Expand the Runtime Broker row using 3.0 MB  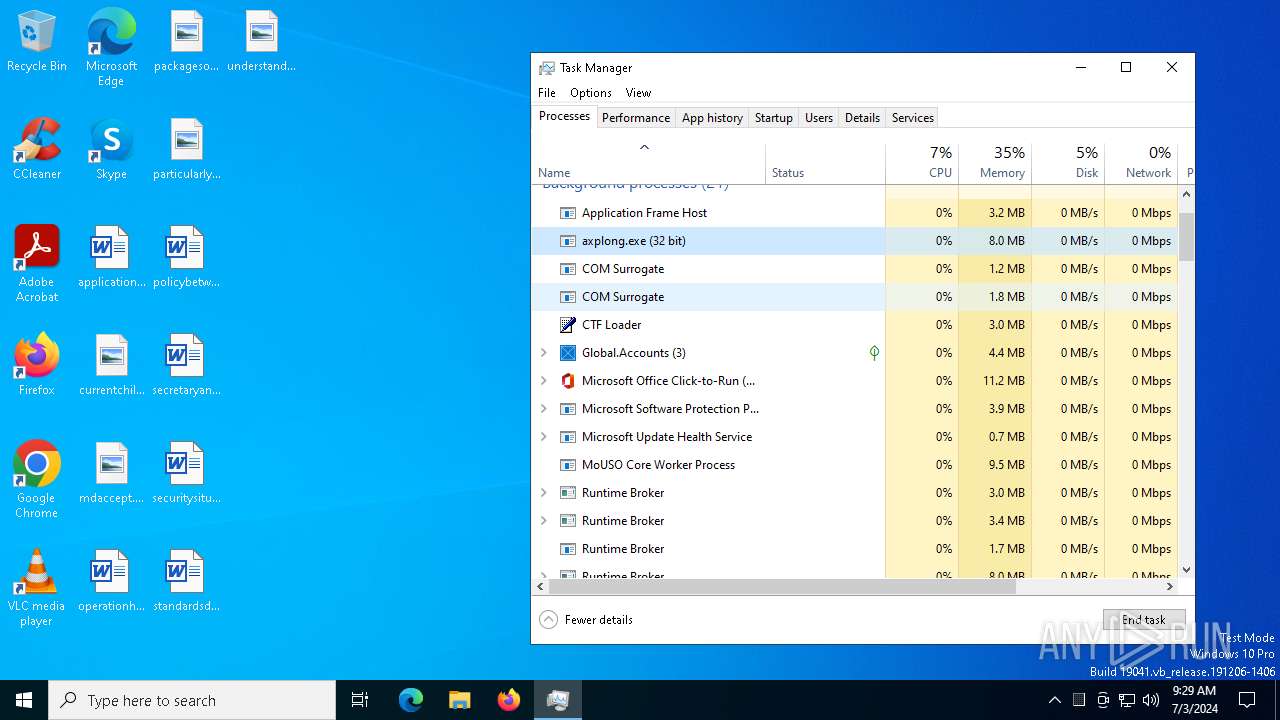(544, 493)
